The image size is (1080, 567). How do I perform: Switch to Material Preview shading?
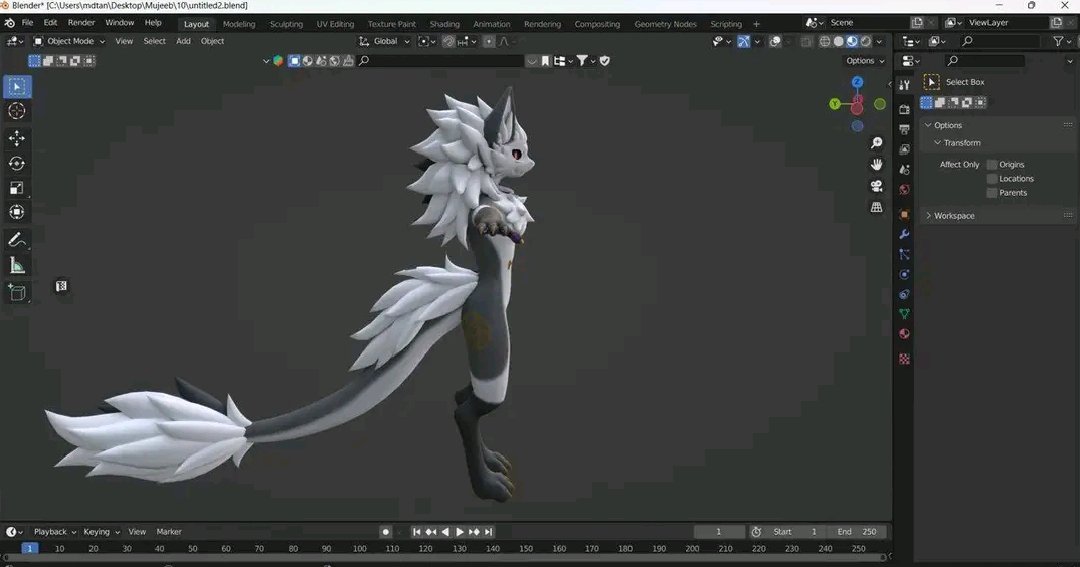pyautogui.click(x=852, y=41)
